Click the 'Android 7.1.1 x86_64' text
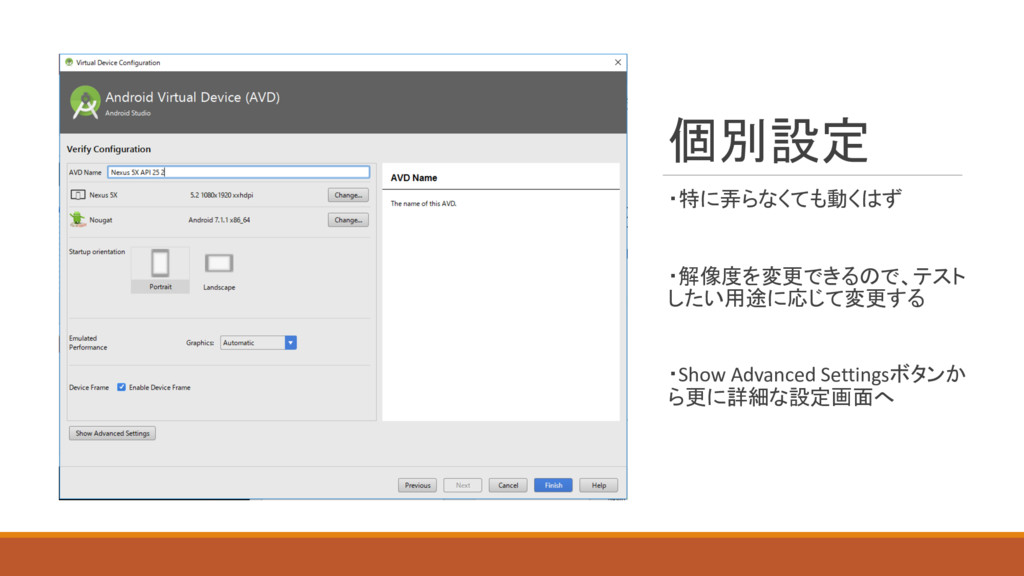Image resolution: width=1024 pixels, height=576 pixels. point(219,220)
